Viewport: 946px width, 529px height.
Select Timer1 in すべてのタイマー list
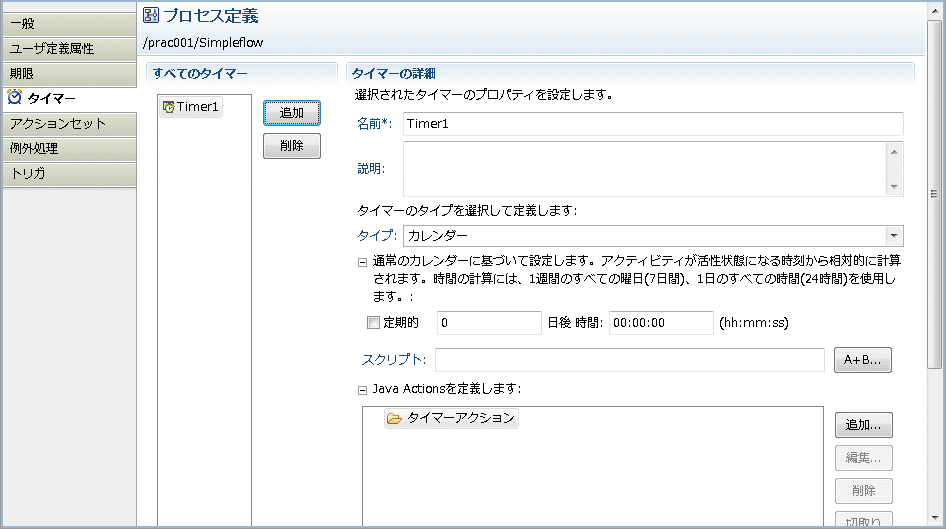(191, 107)
